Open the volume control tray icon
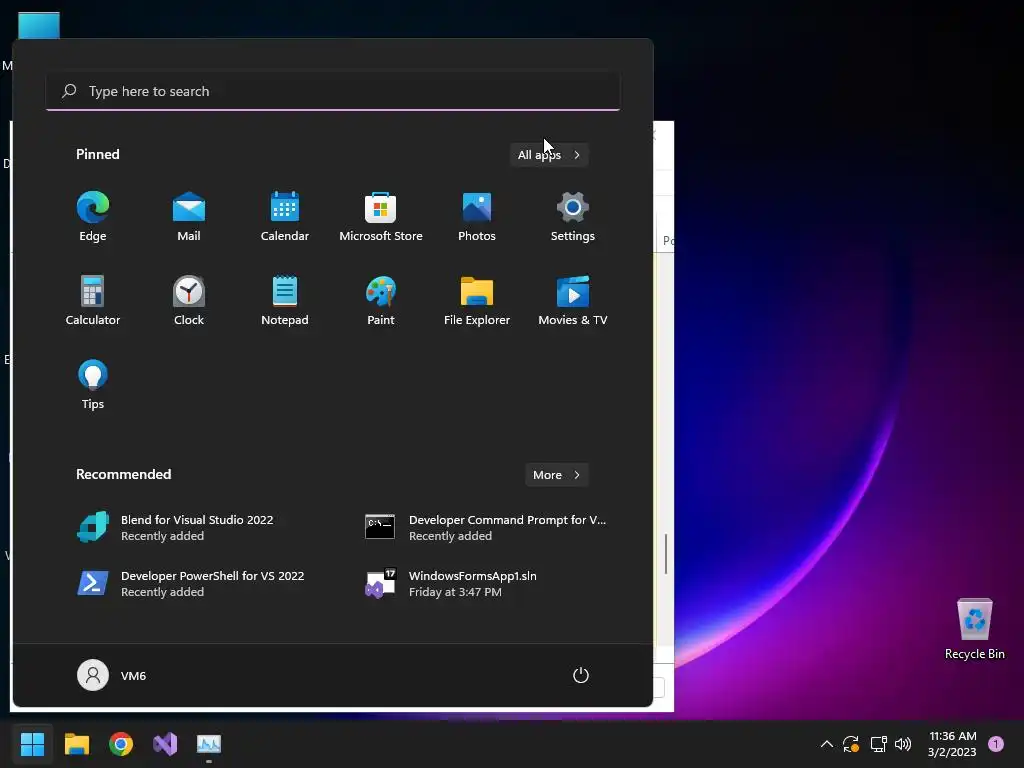 point(903,744)
